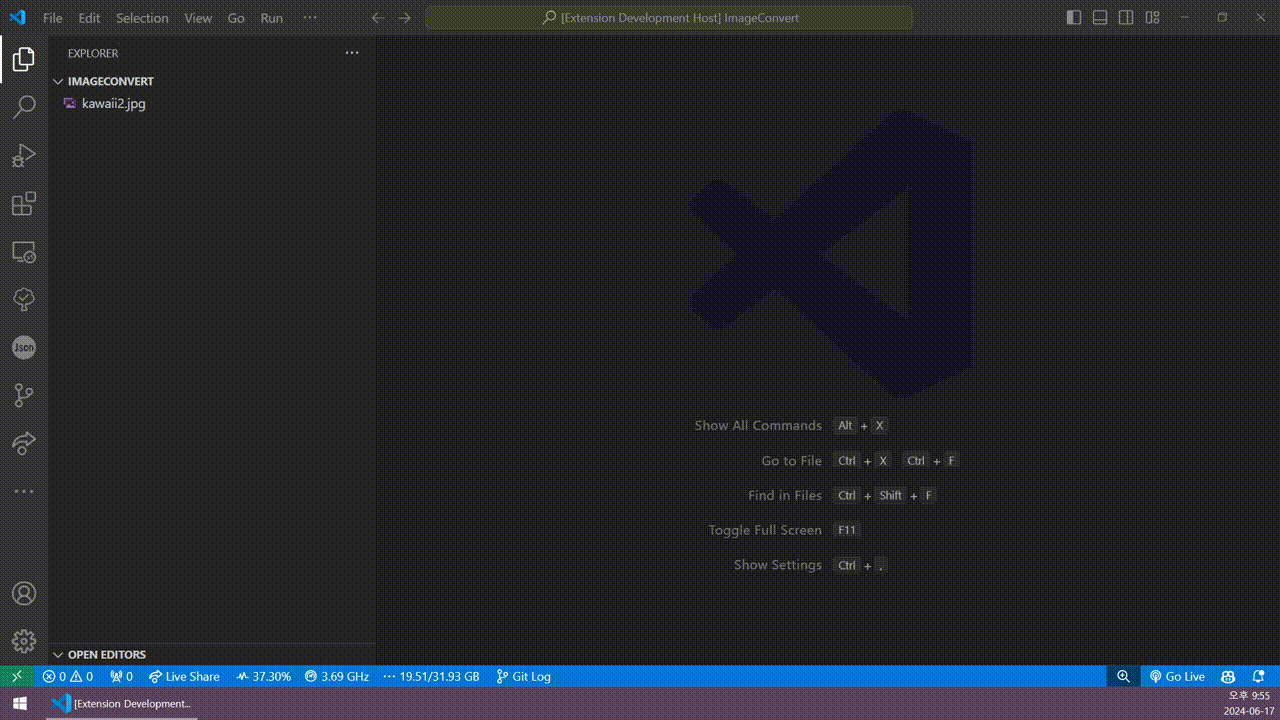Open the Run menu
The width and height of the screenshot is (1280, 720).
(x=271, y=18)
